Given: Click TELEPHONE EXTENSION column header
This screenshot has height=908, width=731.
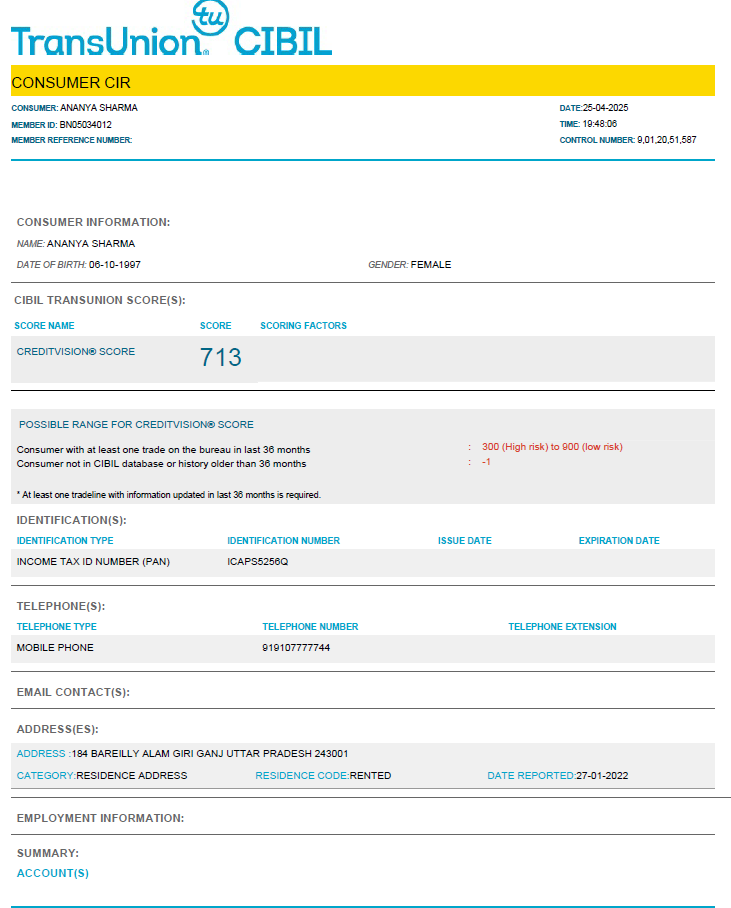Looking at the screenshot, I should pos(562,627).
